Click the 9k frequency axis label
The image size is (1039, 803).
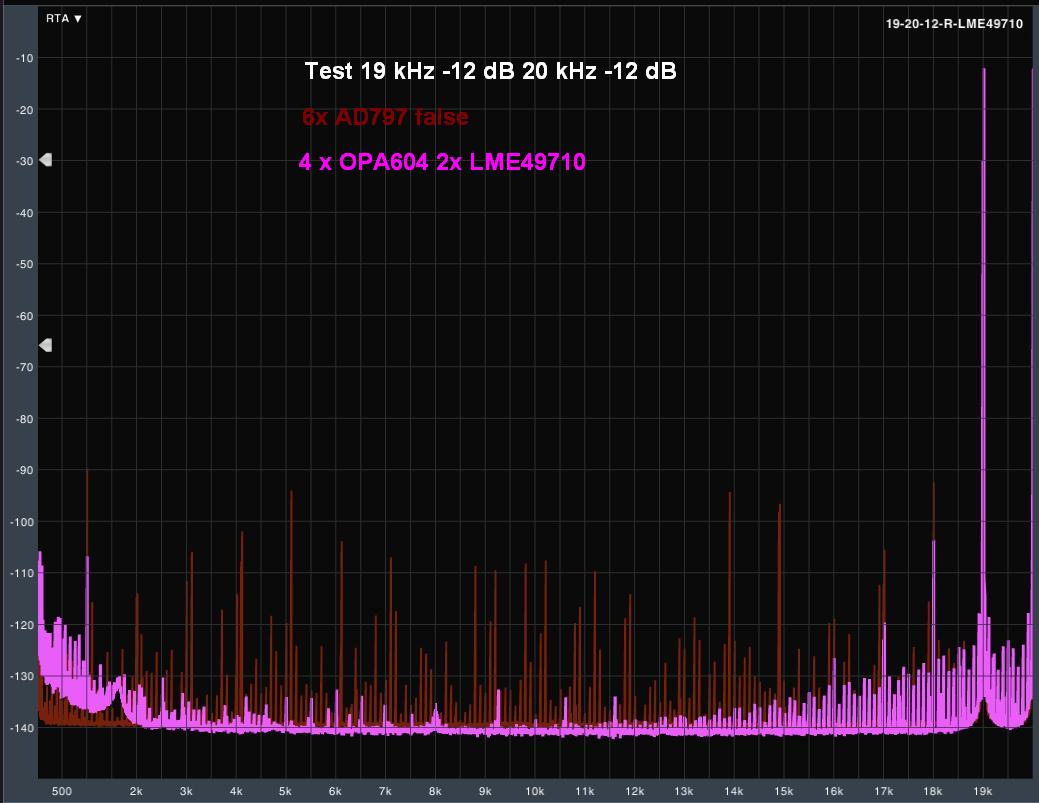pos(485,791)
